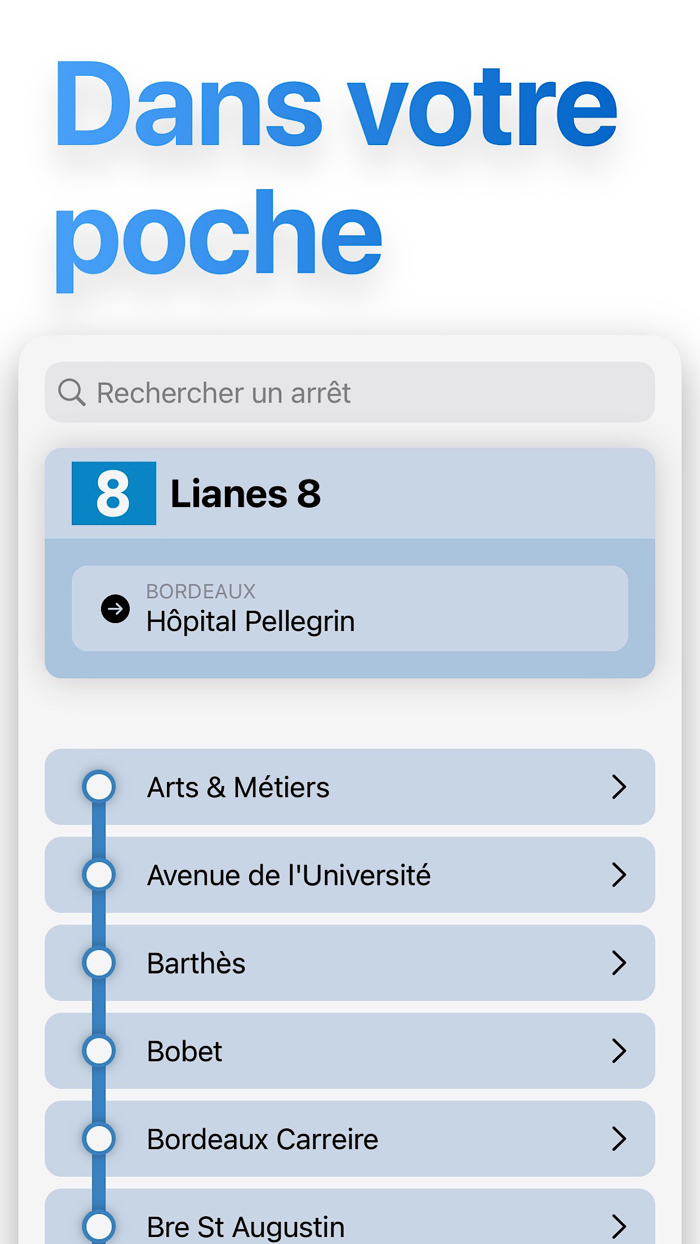Click the route dot next to Barthès
The height and width of the screenshot is (1244, 700).
(99, 963)
